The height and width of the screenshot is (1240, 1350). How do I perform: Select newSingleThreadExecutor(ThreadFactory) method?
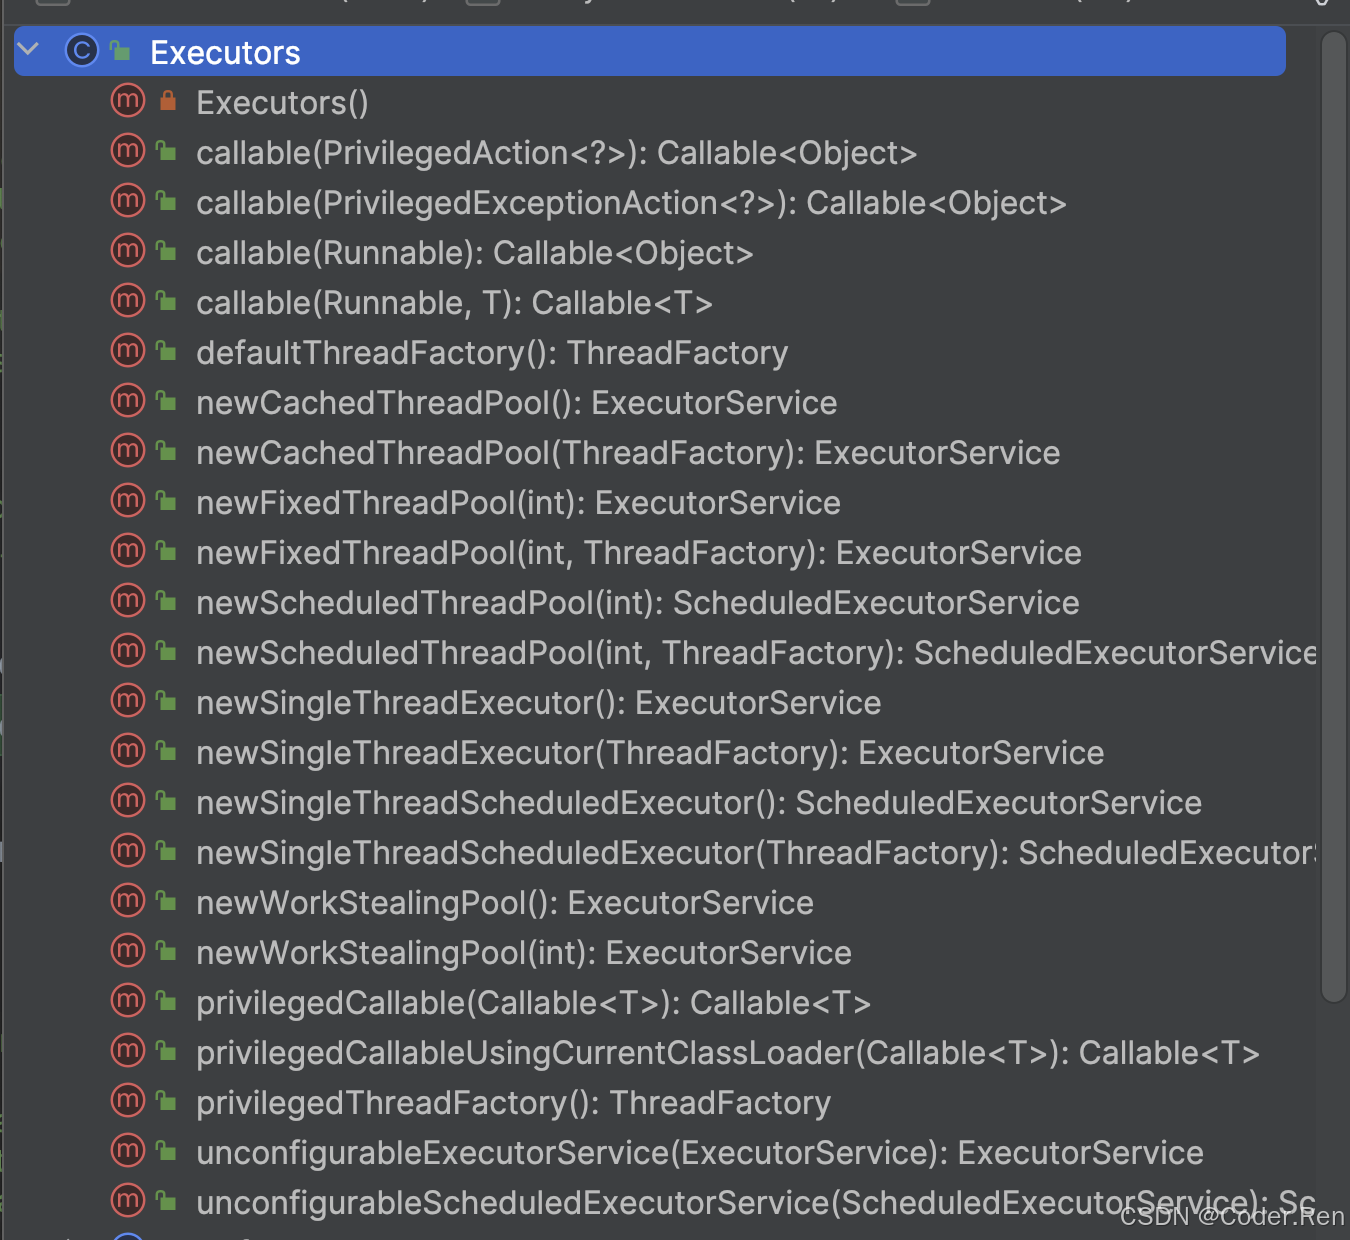point(650,753)
